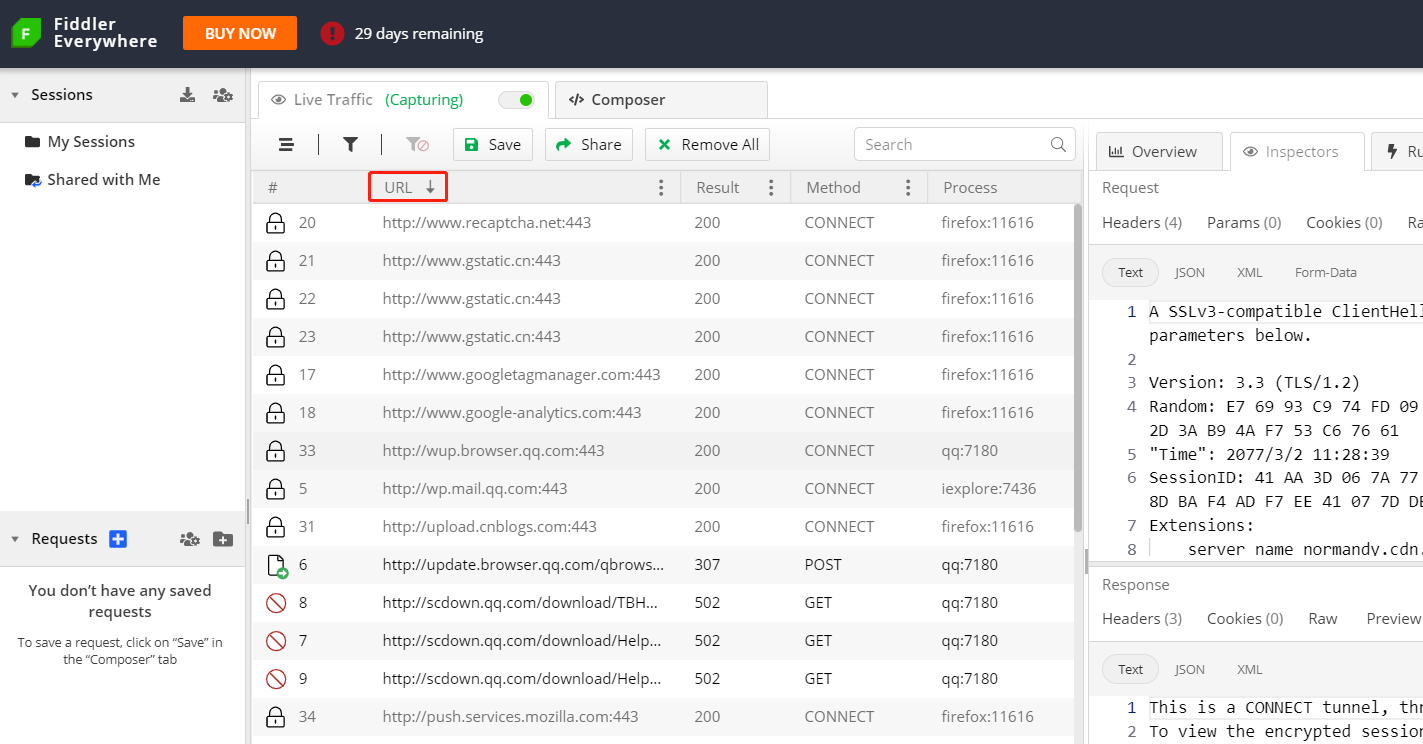
Task: Click lock icon of session 5
Action: (275, 489)
